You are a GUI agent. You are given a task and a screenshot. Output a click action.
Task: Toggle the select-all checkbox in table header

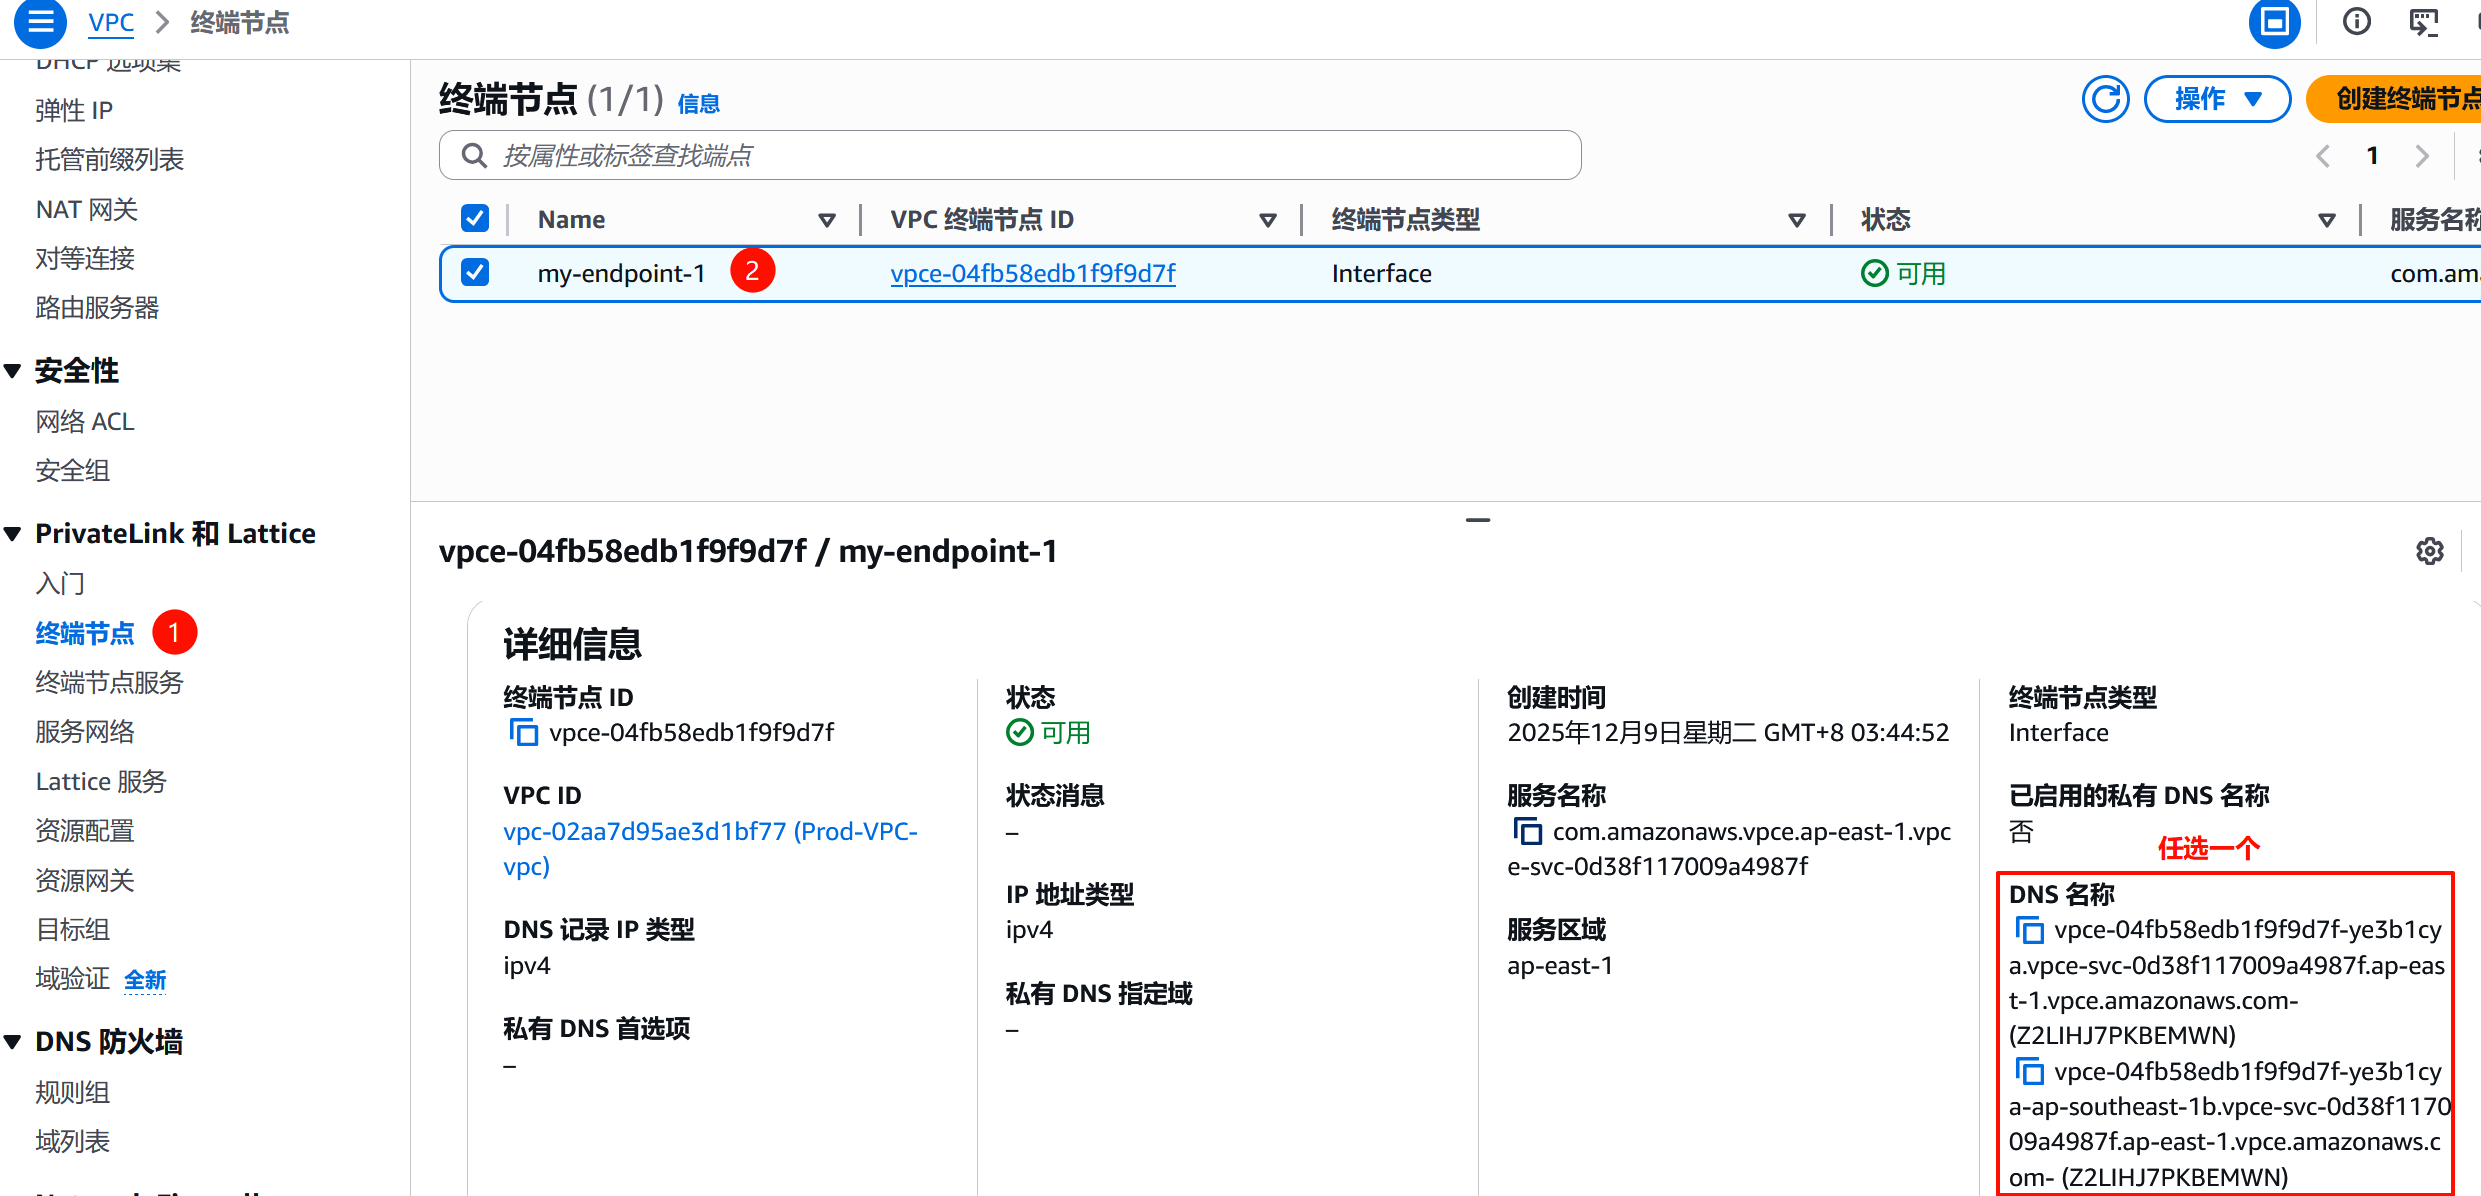[475, 219]
